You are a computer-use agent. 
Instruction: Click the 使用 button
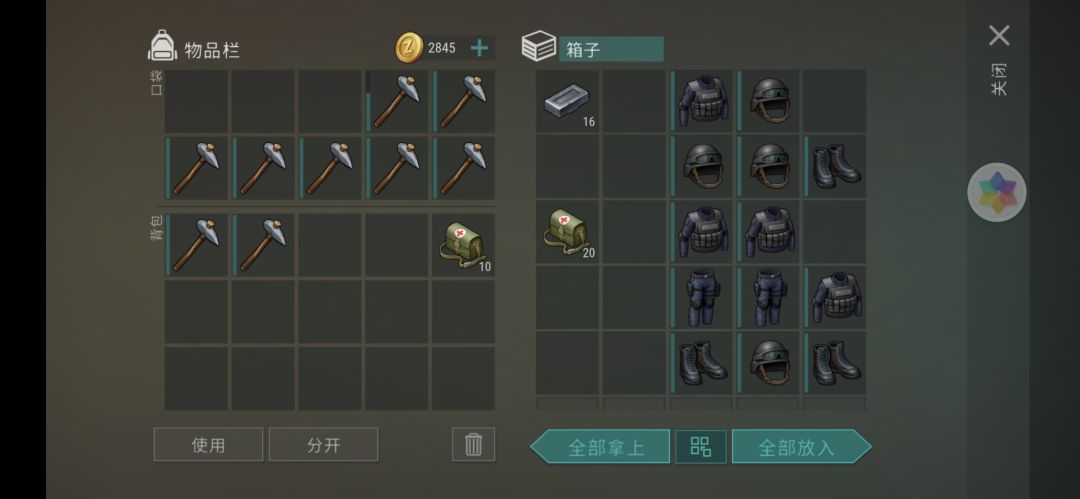tap(209, 445)
